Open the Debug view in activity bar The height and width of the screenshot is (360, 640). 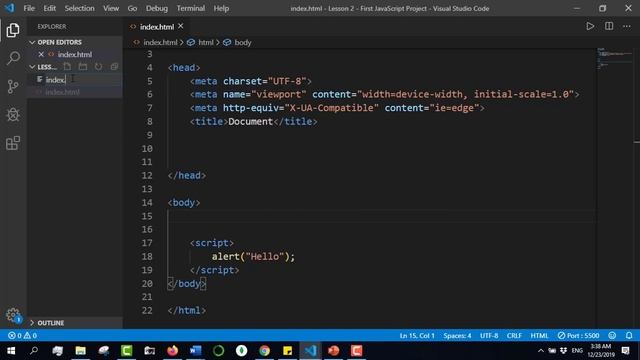tap(13, 115)
